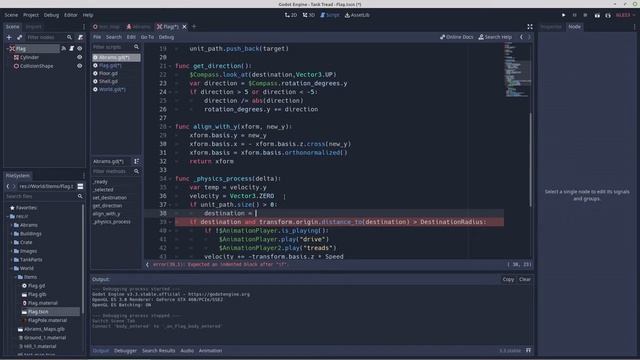Viewport: 640px width, 360px height.
Task: Expand the Abrams folder in FileSystem
Action: click(11, 225)
